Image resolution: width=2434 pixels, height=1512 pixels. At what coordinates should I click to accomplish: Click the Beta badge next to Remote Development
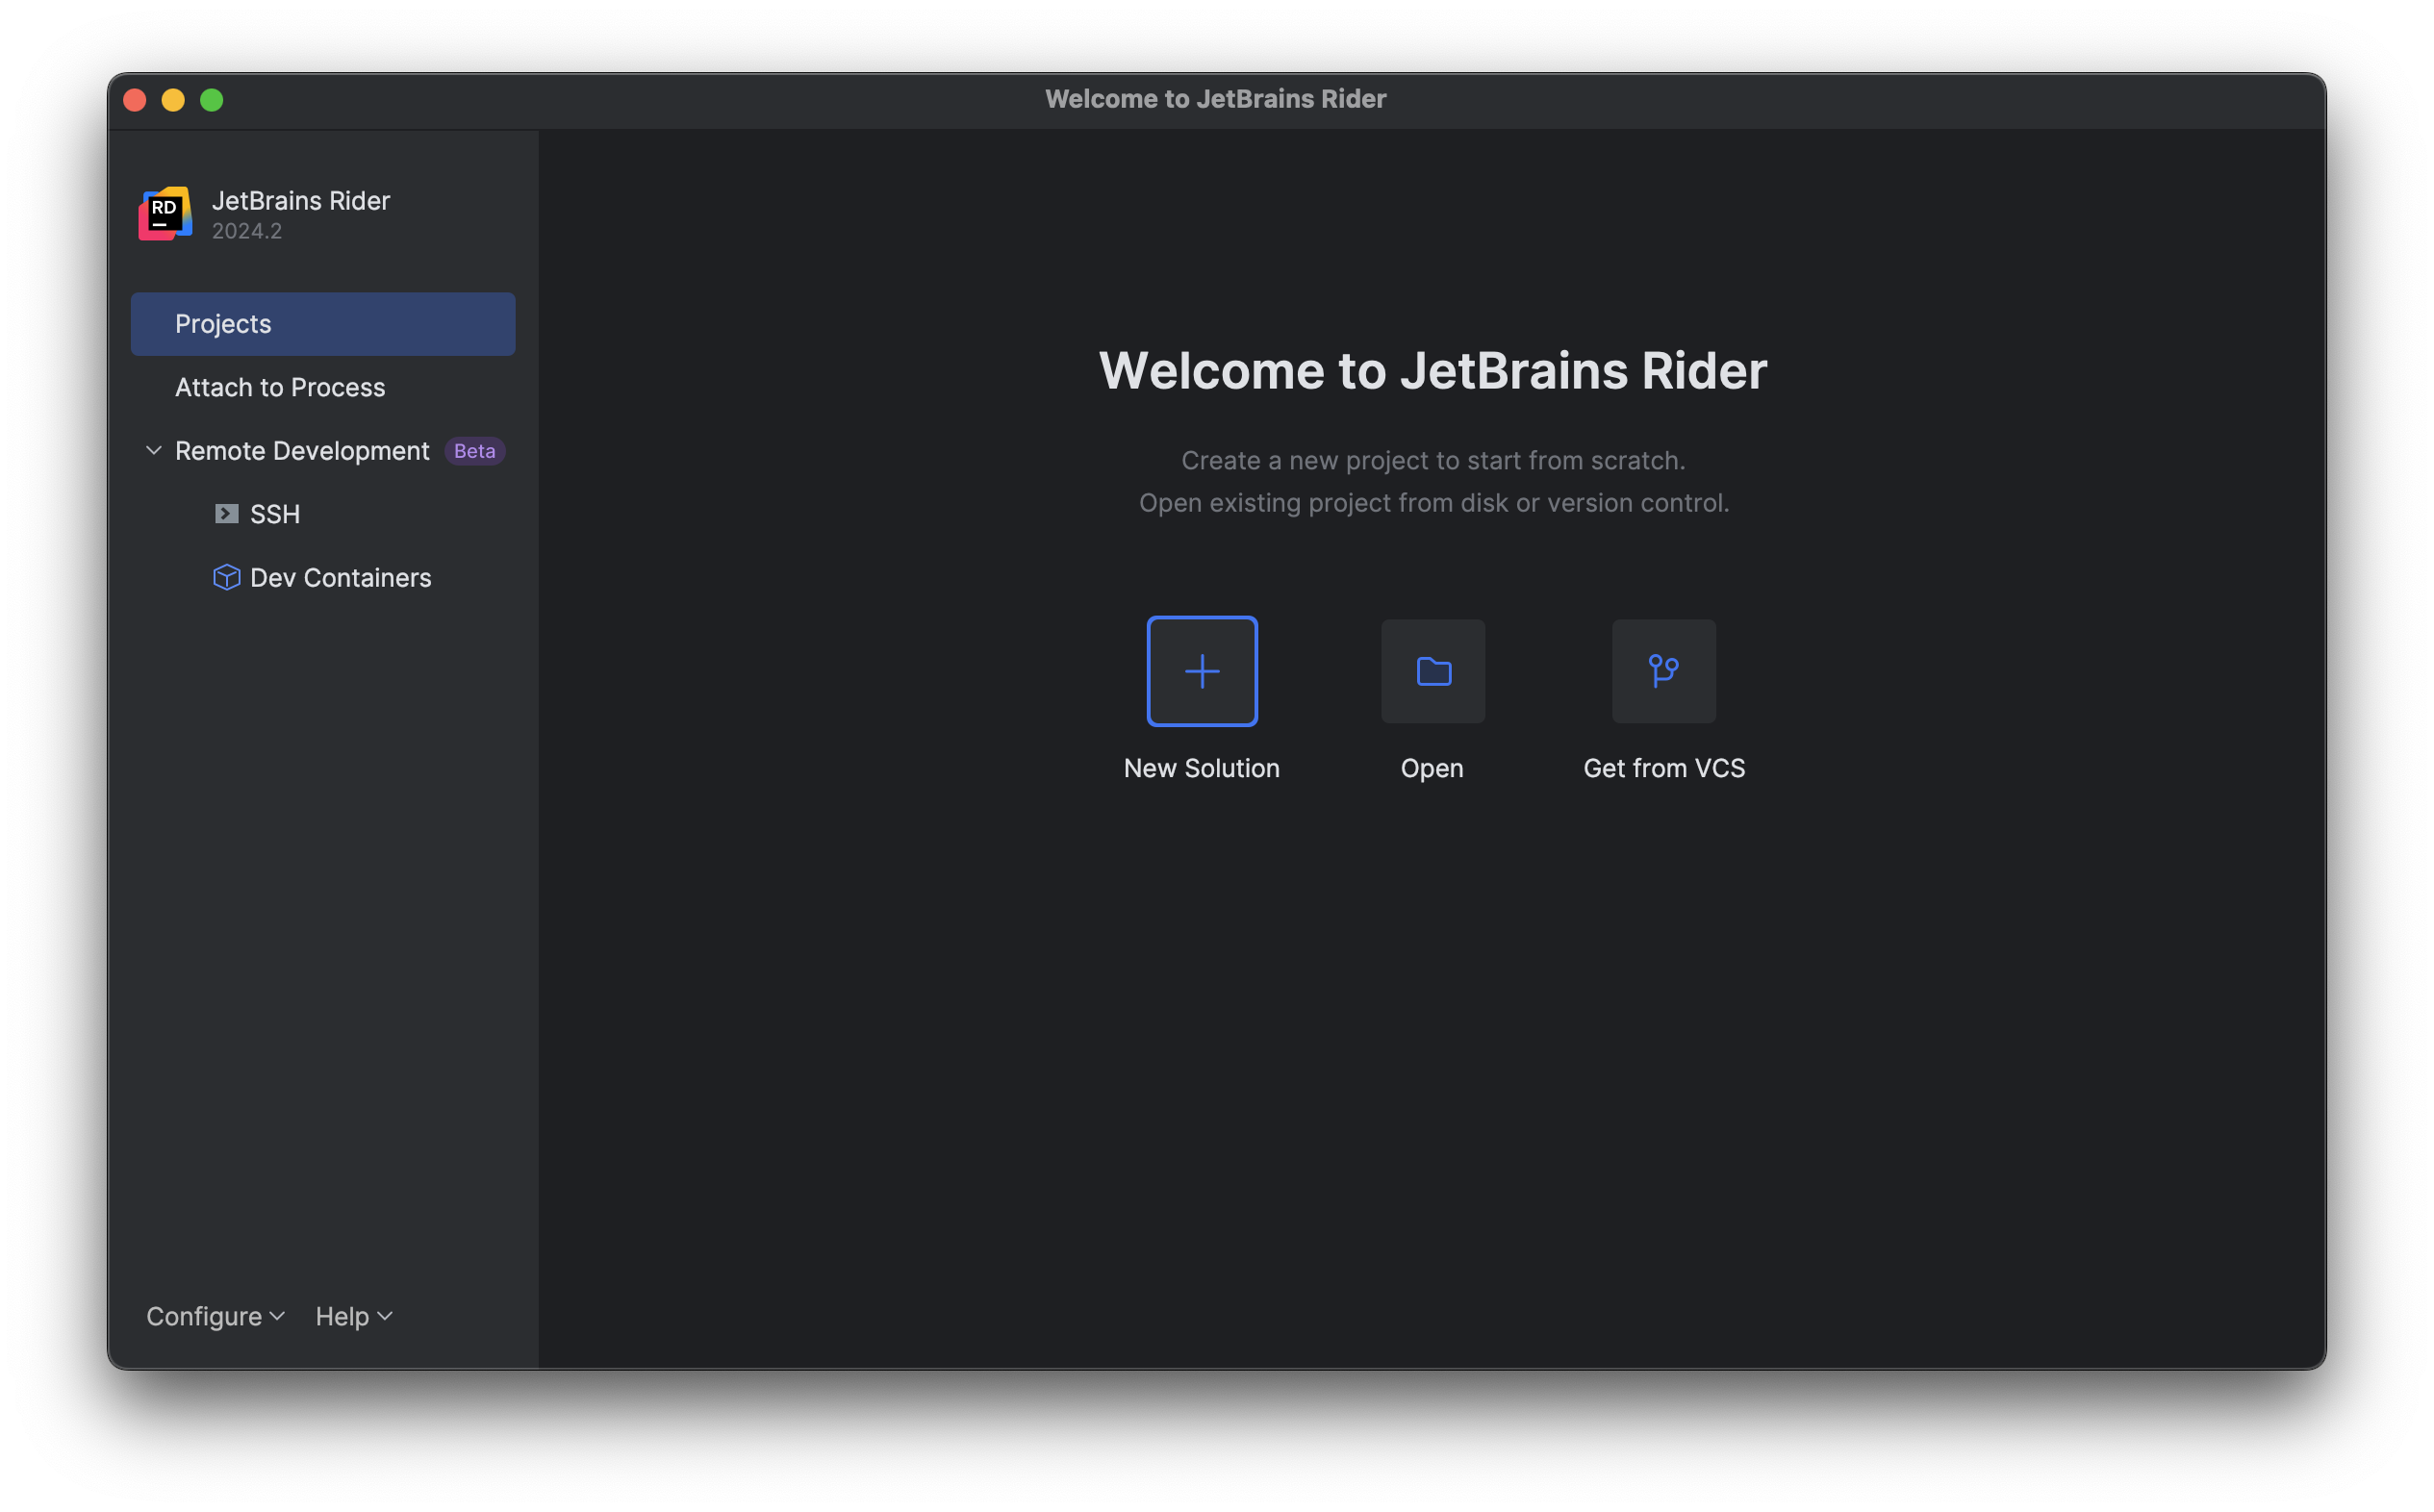tap(473, 450)
